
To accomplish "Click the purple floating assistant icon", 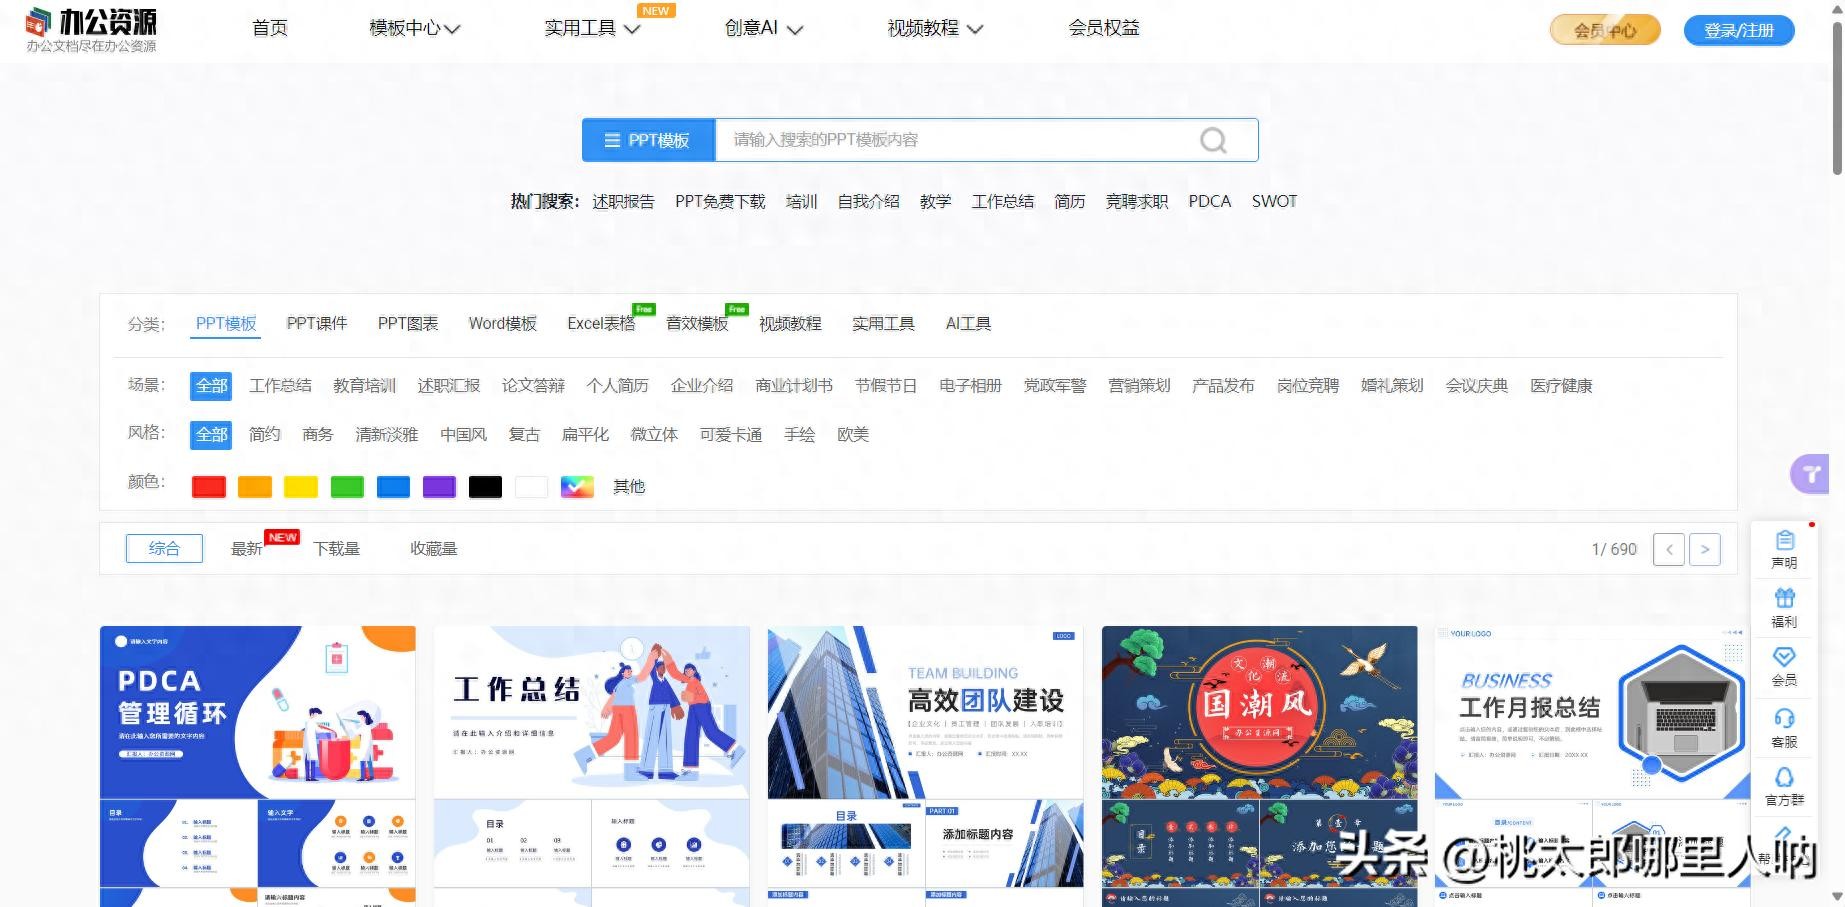I will (x=1811, y=474).
